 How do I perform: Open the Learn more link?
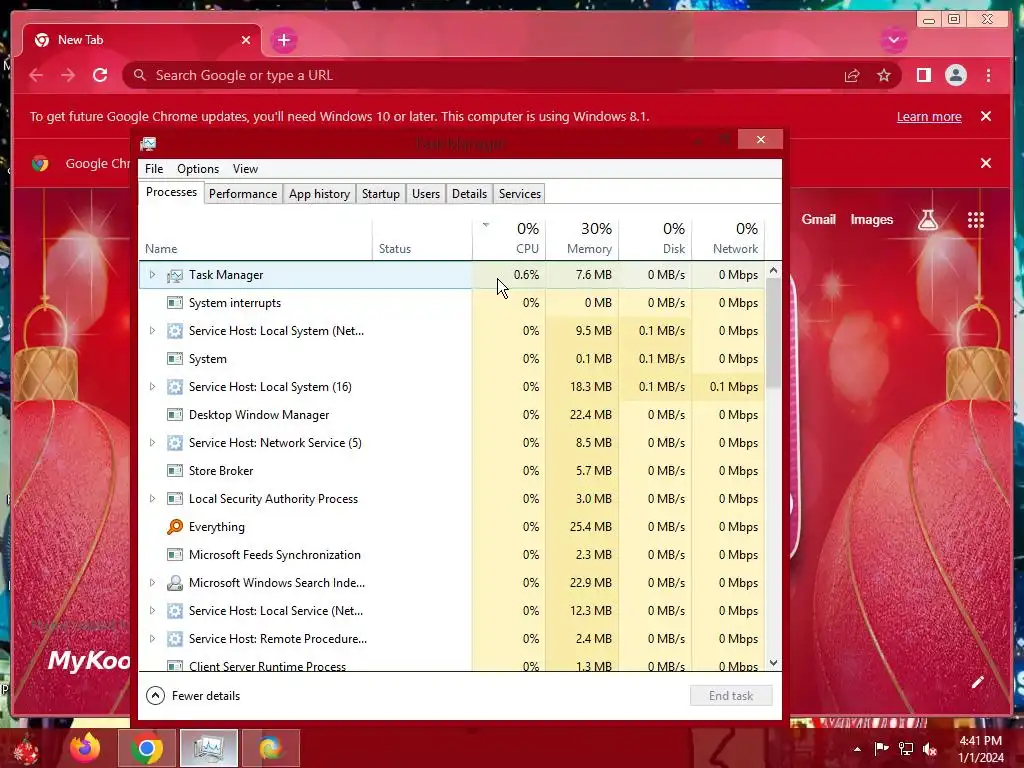(x=929, y=117)
